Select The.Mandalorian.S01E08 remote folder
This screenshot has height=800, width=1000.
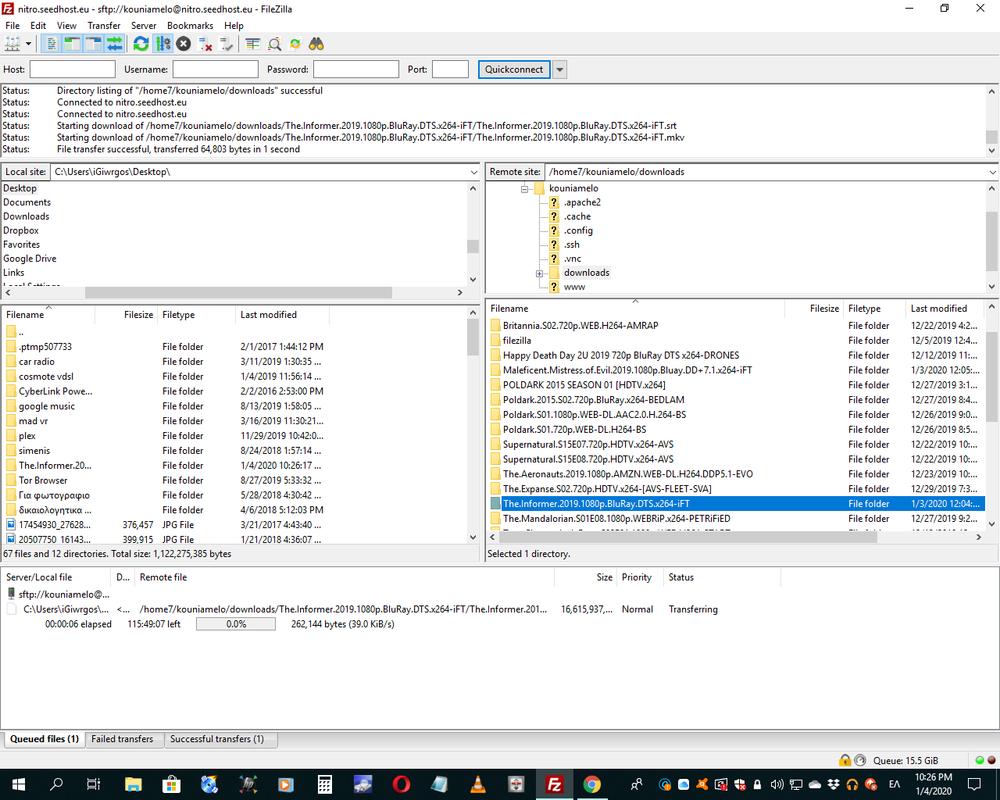coord(616,519)
